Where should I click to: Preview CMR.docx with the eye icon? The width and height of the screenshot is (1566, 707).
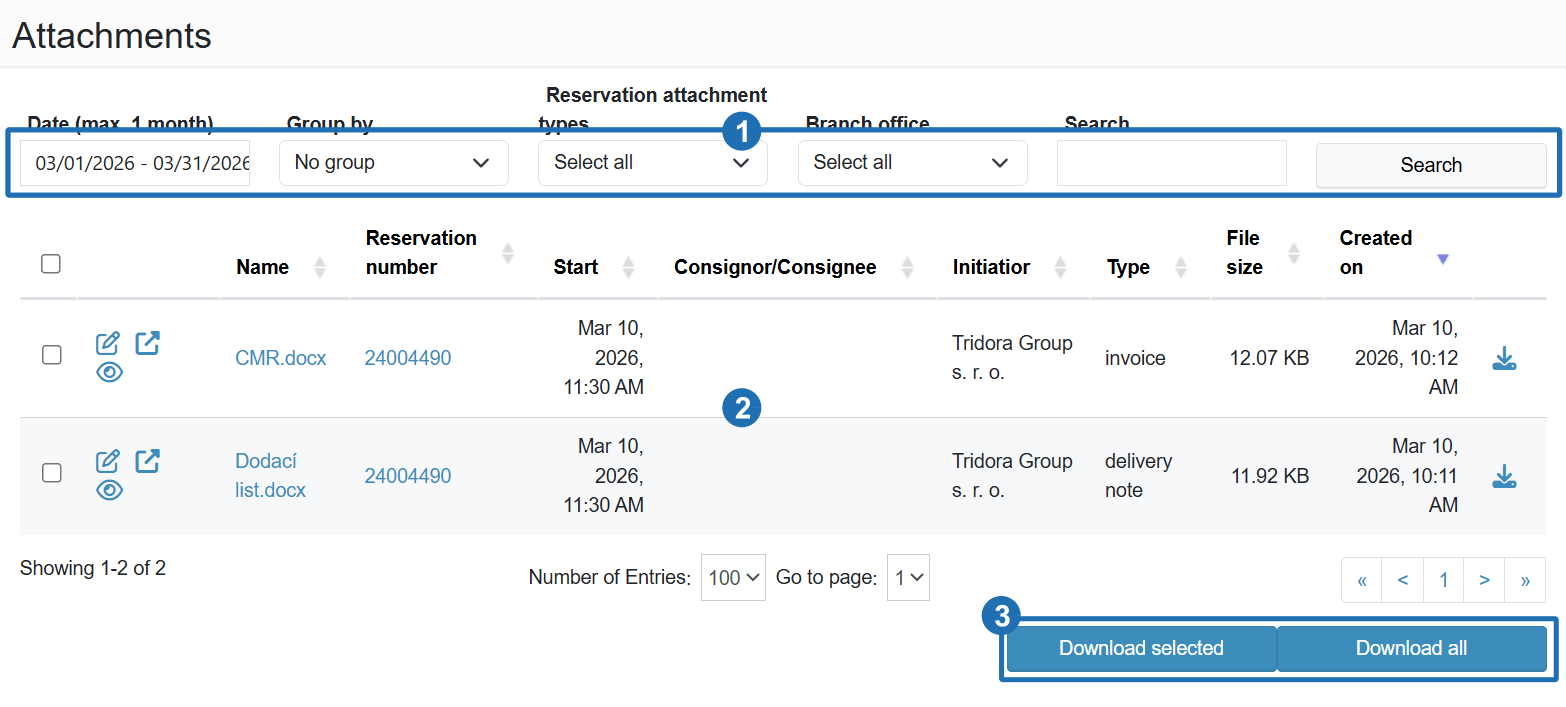tap(109, 373)
